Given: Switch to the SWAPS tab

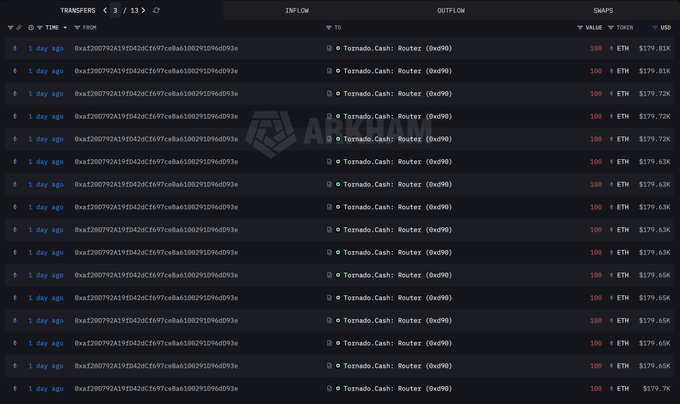Looking at the screenshot, I should (603, 10).
